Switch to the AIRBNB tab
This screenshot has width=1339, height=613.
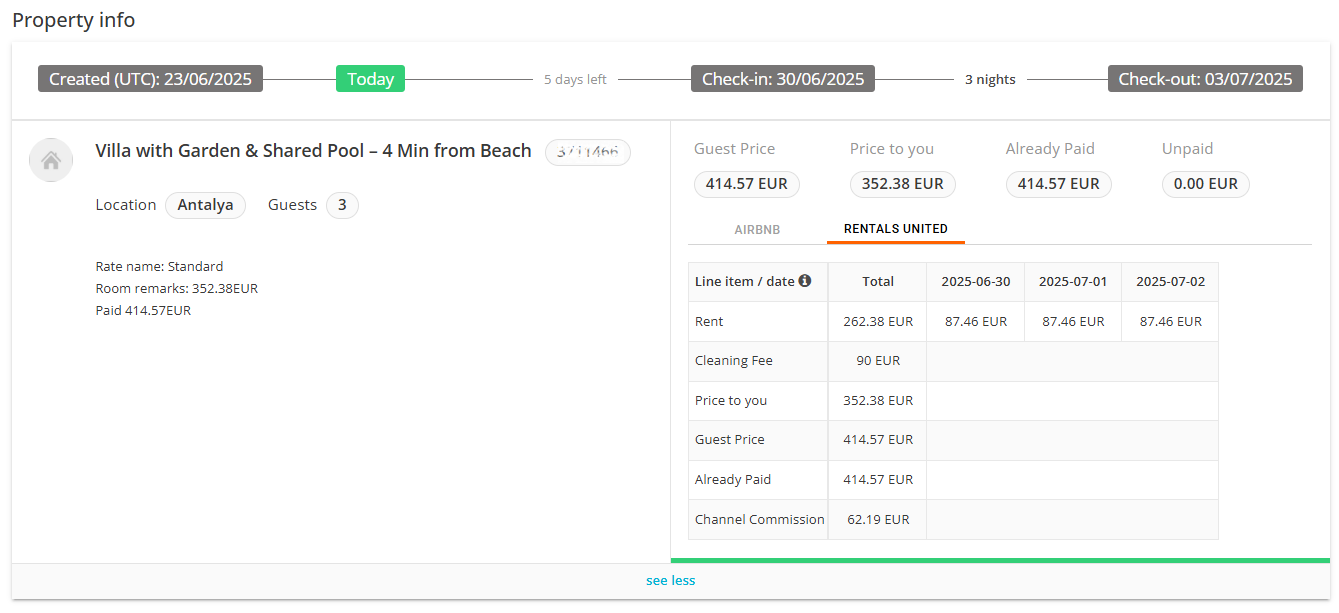click(x=757, y=229)
